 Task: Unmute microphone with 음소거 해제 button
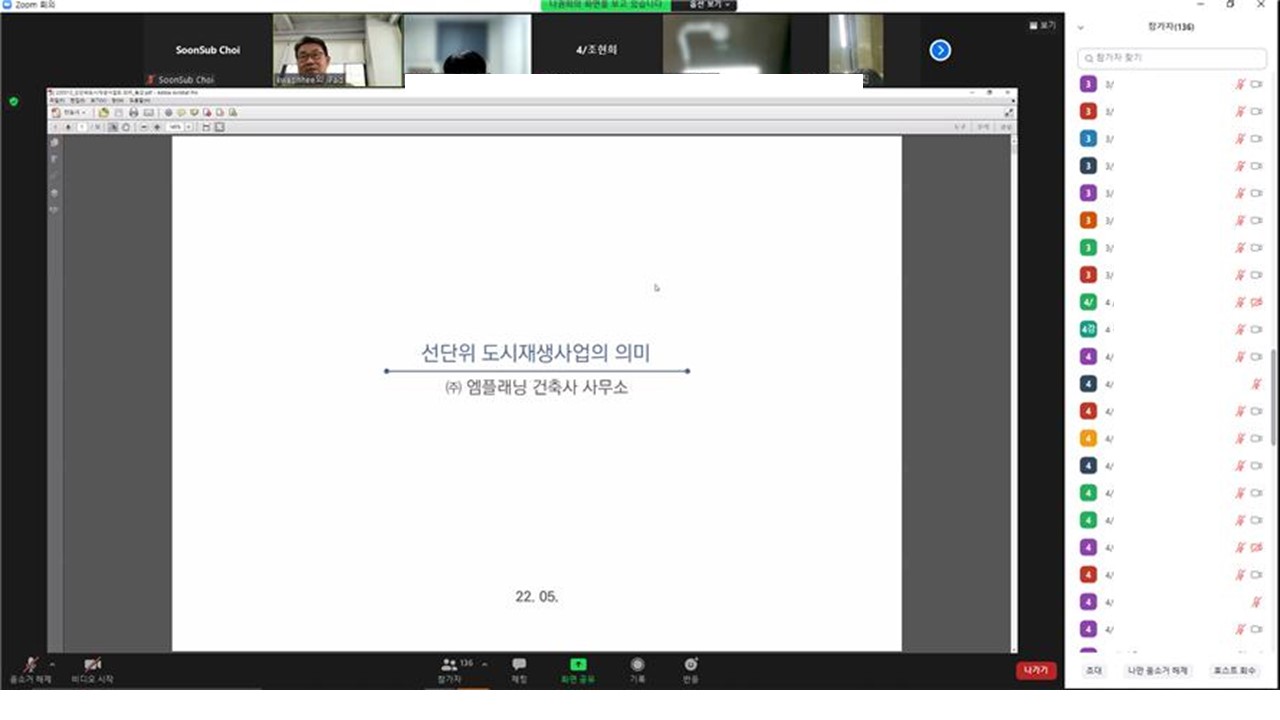tap(31, 670)
